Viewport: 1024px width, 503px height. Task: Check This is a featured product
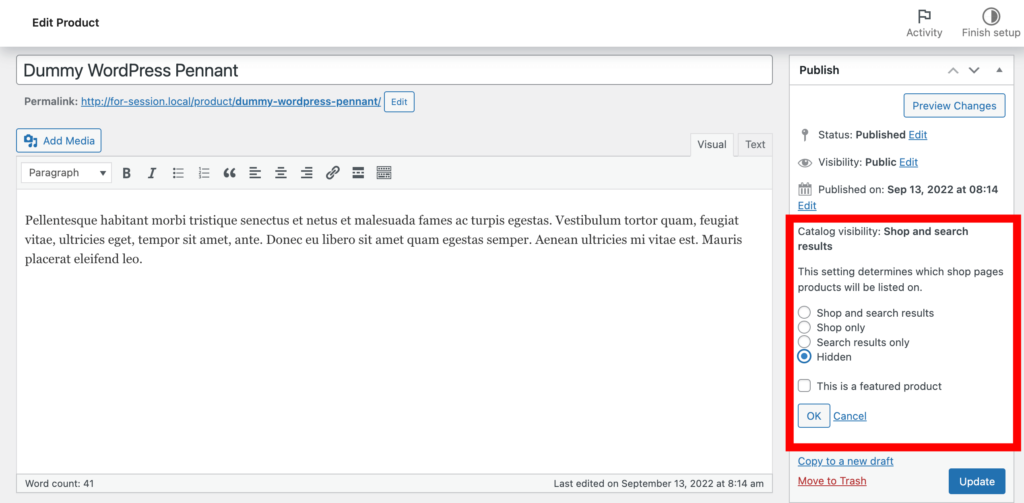coord(805,386)
